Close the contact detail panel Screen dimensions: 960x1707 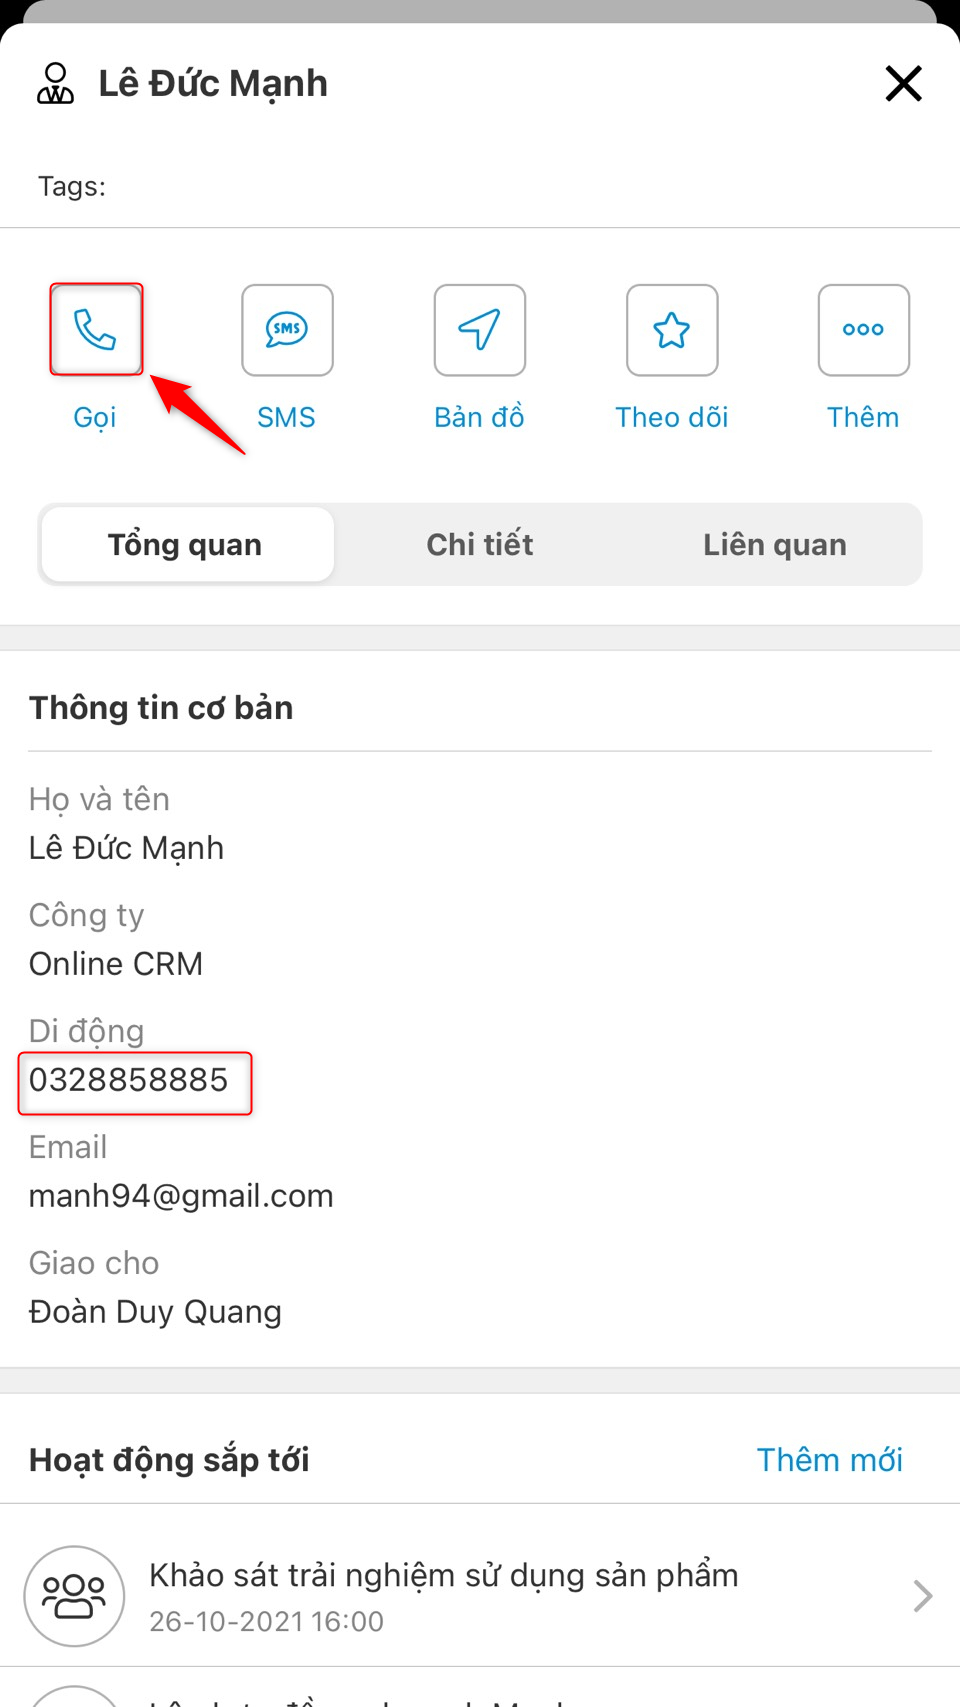pos(903,83)
